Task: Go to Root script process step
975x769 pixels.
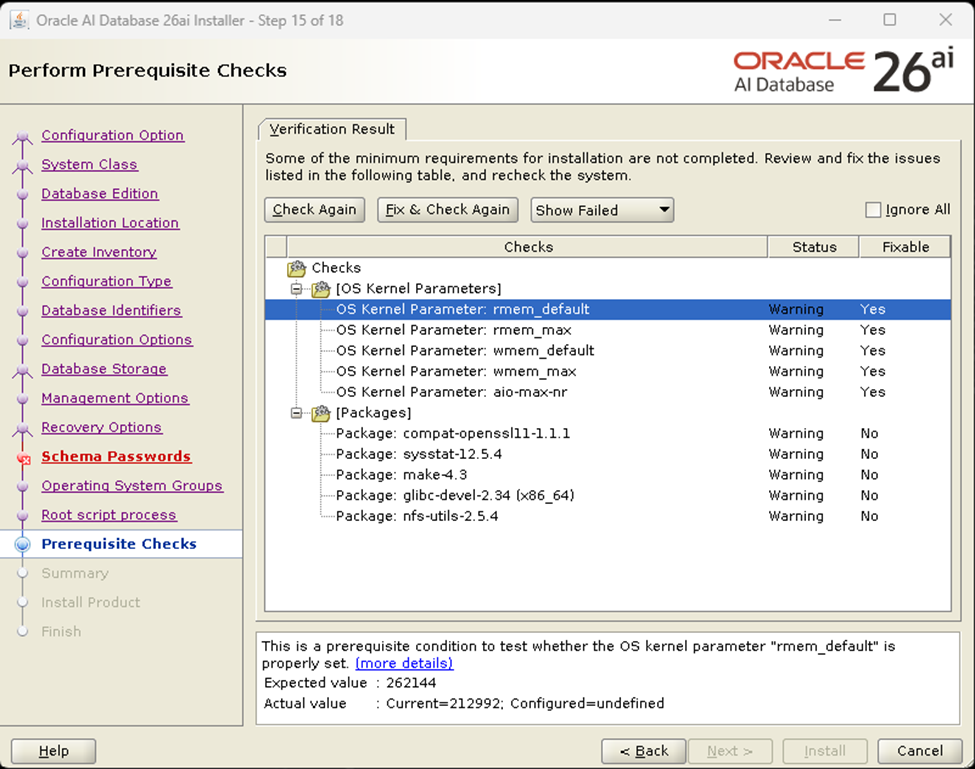Action: click(109, 515)
